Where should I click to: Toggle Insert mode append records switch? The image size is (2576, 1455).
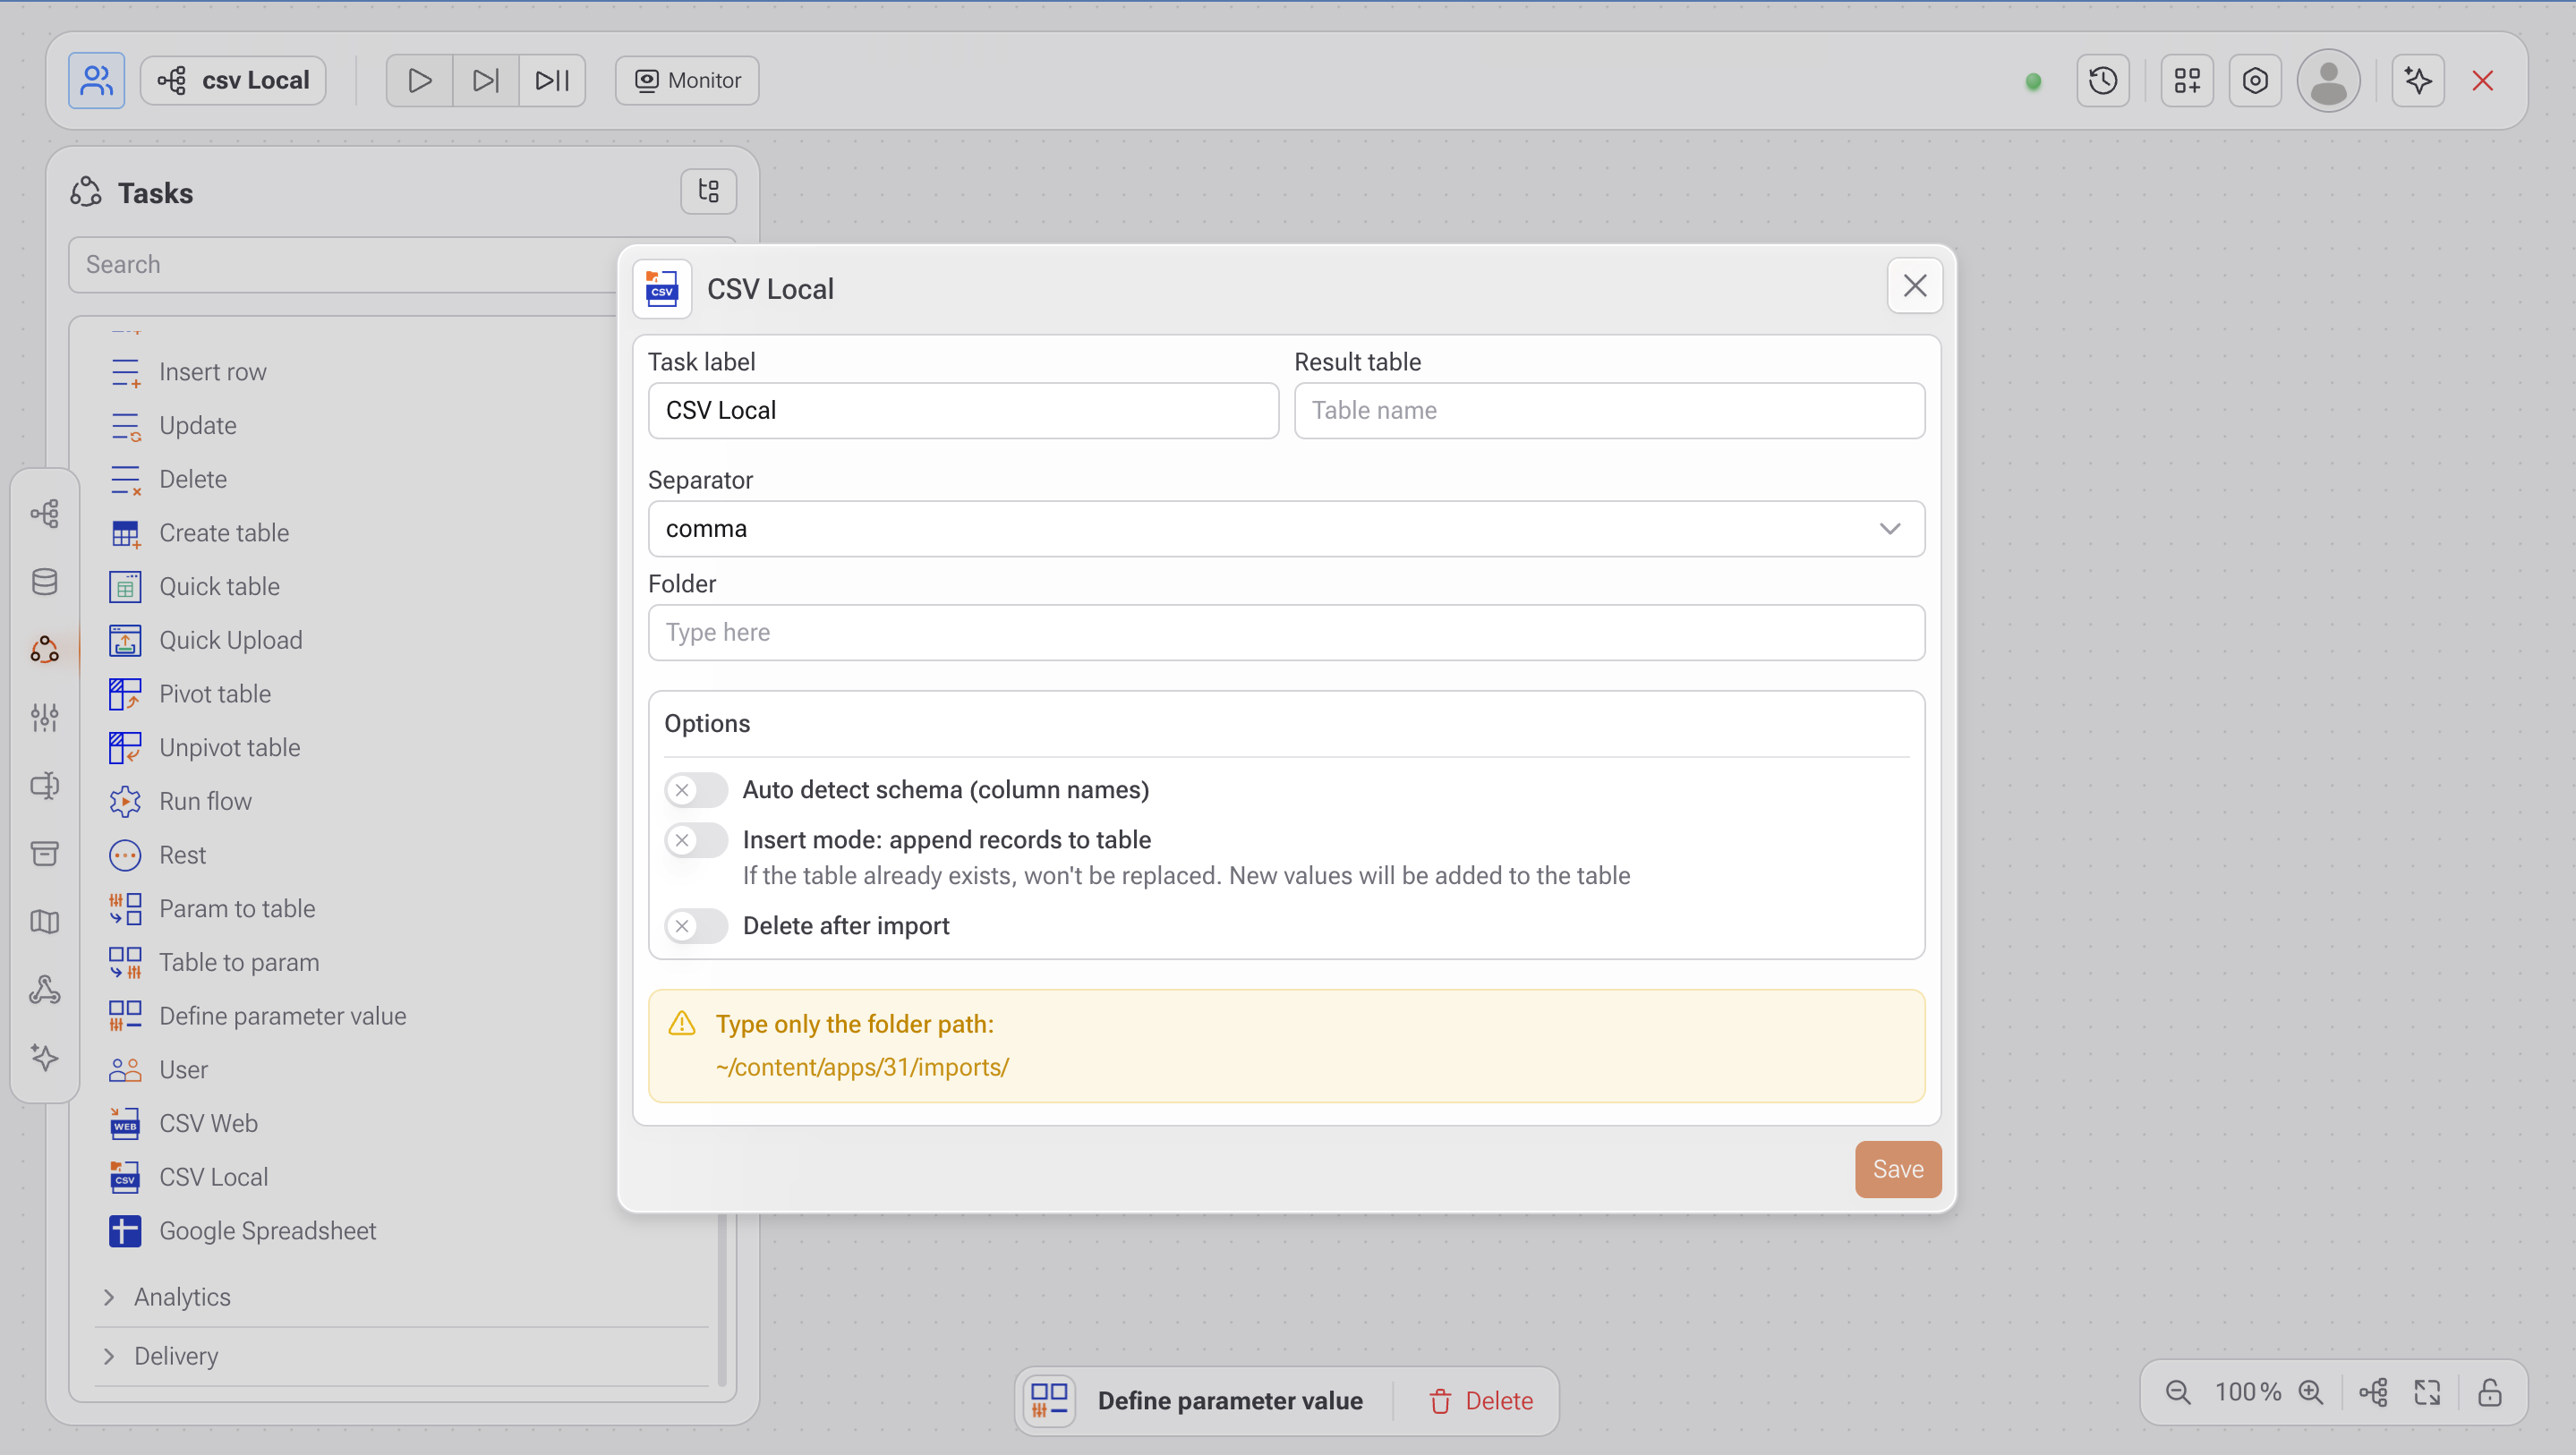(x=696, y=840)
